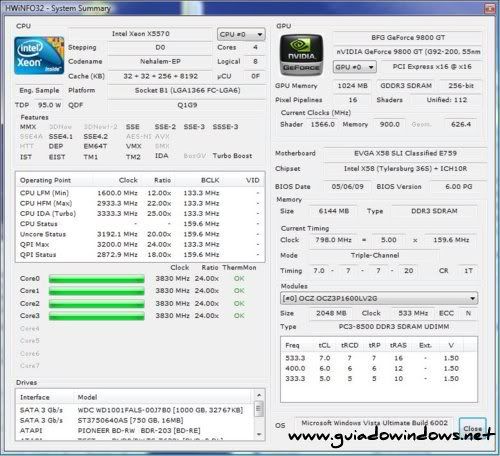The height and width of the screenshot is (456, 500).
Task: Select the Uncore Status row
Action: click(140, 234)
